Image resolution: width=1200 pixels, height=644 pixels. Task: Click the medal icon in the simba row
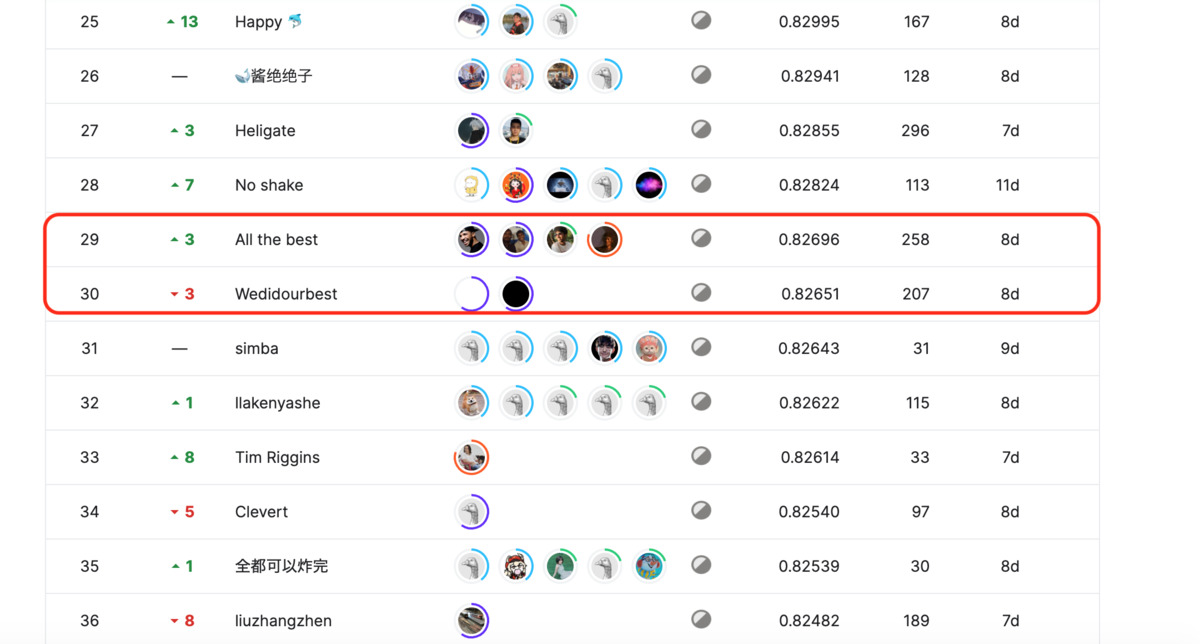(x=701, y=347)
